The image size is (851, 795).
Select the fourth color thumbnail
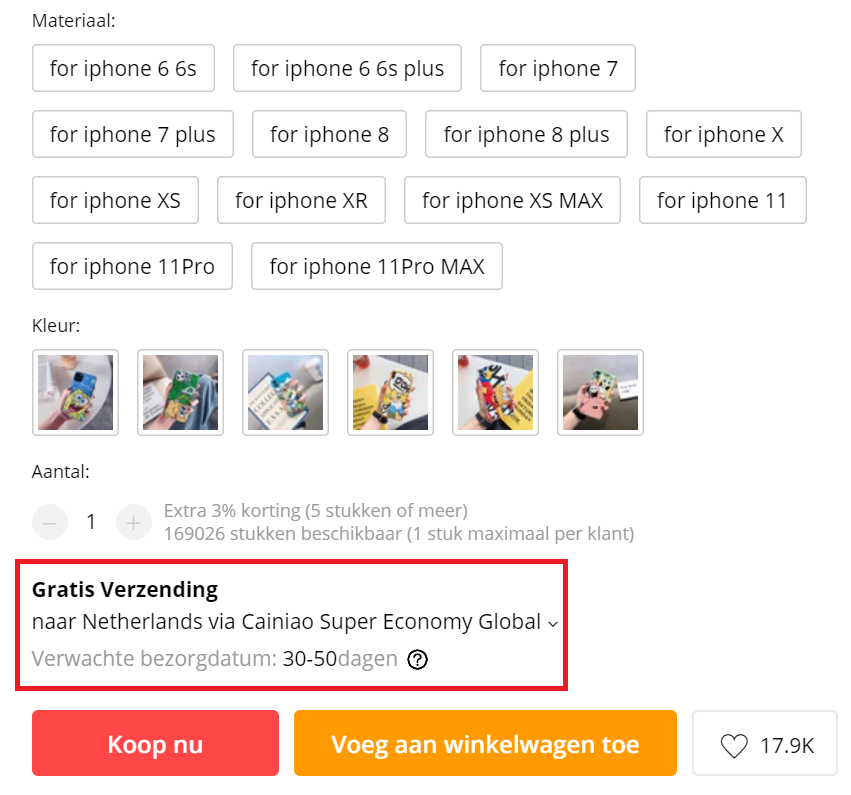point(390,392)
